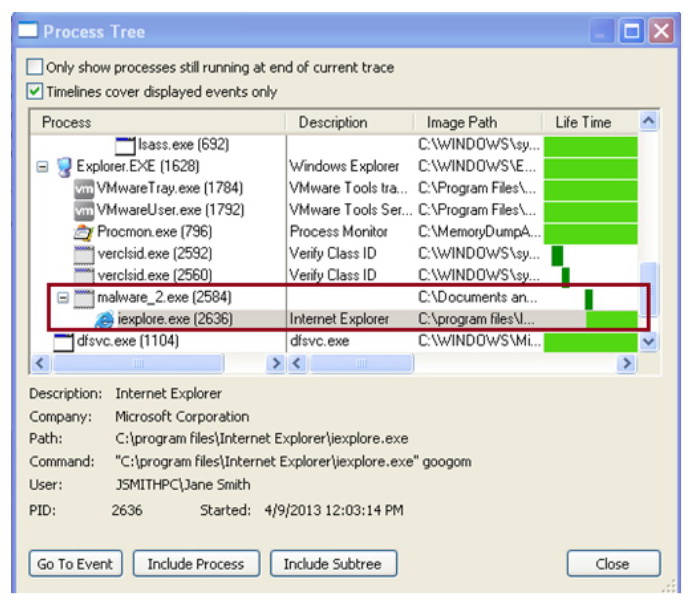The width and height of the screenshot is (691, 603).
Task: Sort by the Life Time column header
Action: (x=590, y=122)
